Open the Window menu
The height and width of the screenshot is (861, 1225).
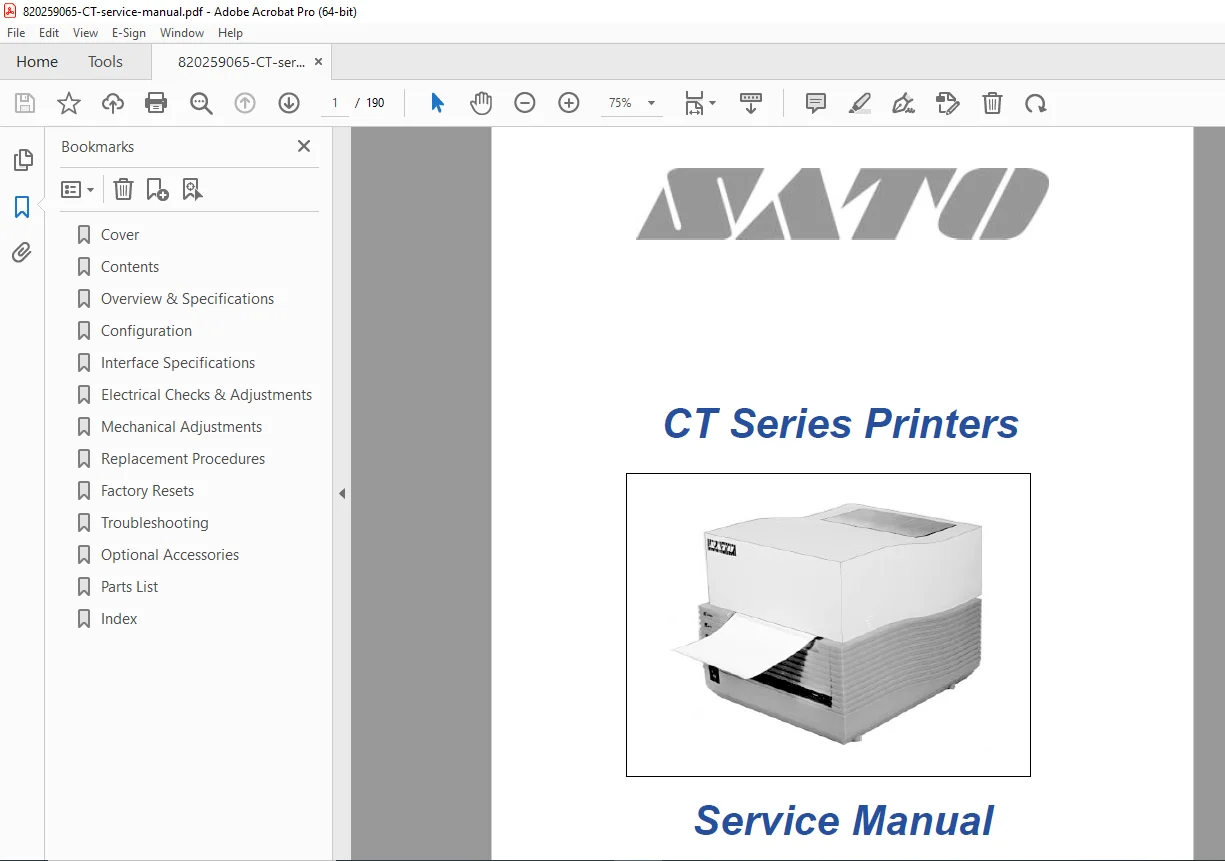click(x=182, y=33)
